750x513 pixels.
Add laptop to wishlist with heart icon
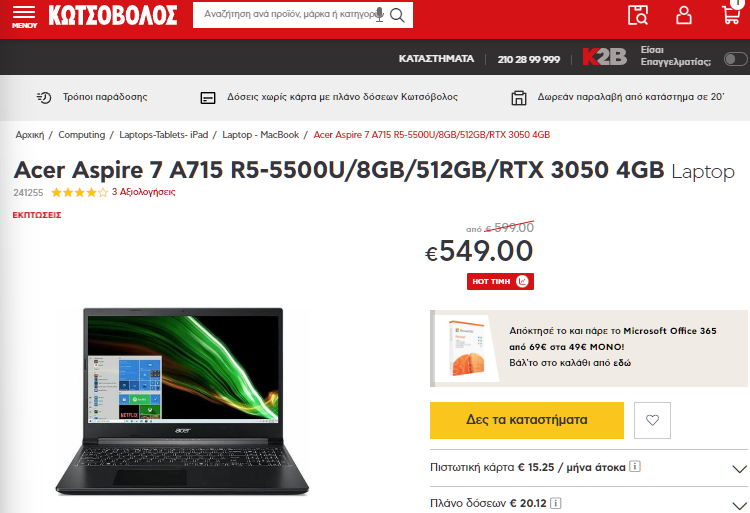click(x=652, y=420)
